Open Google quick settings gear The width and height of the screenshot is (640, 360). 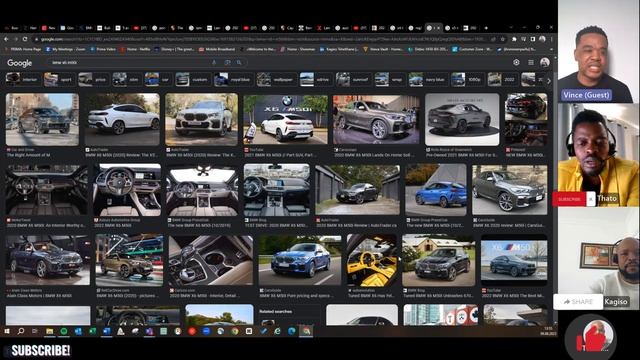click(516, 62)
